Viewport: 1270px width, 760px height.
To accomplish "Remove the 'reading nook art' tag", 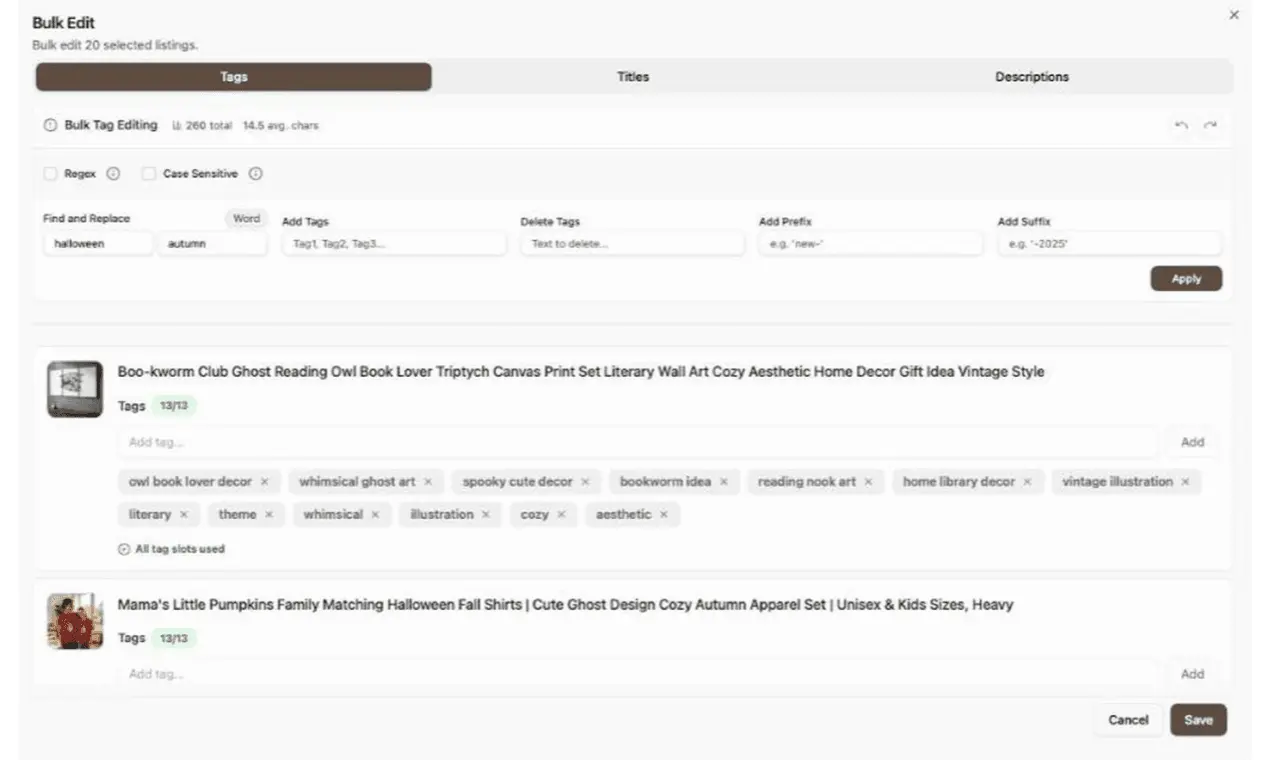I will (x=868, y=482).
